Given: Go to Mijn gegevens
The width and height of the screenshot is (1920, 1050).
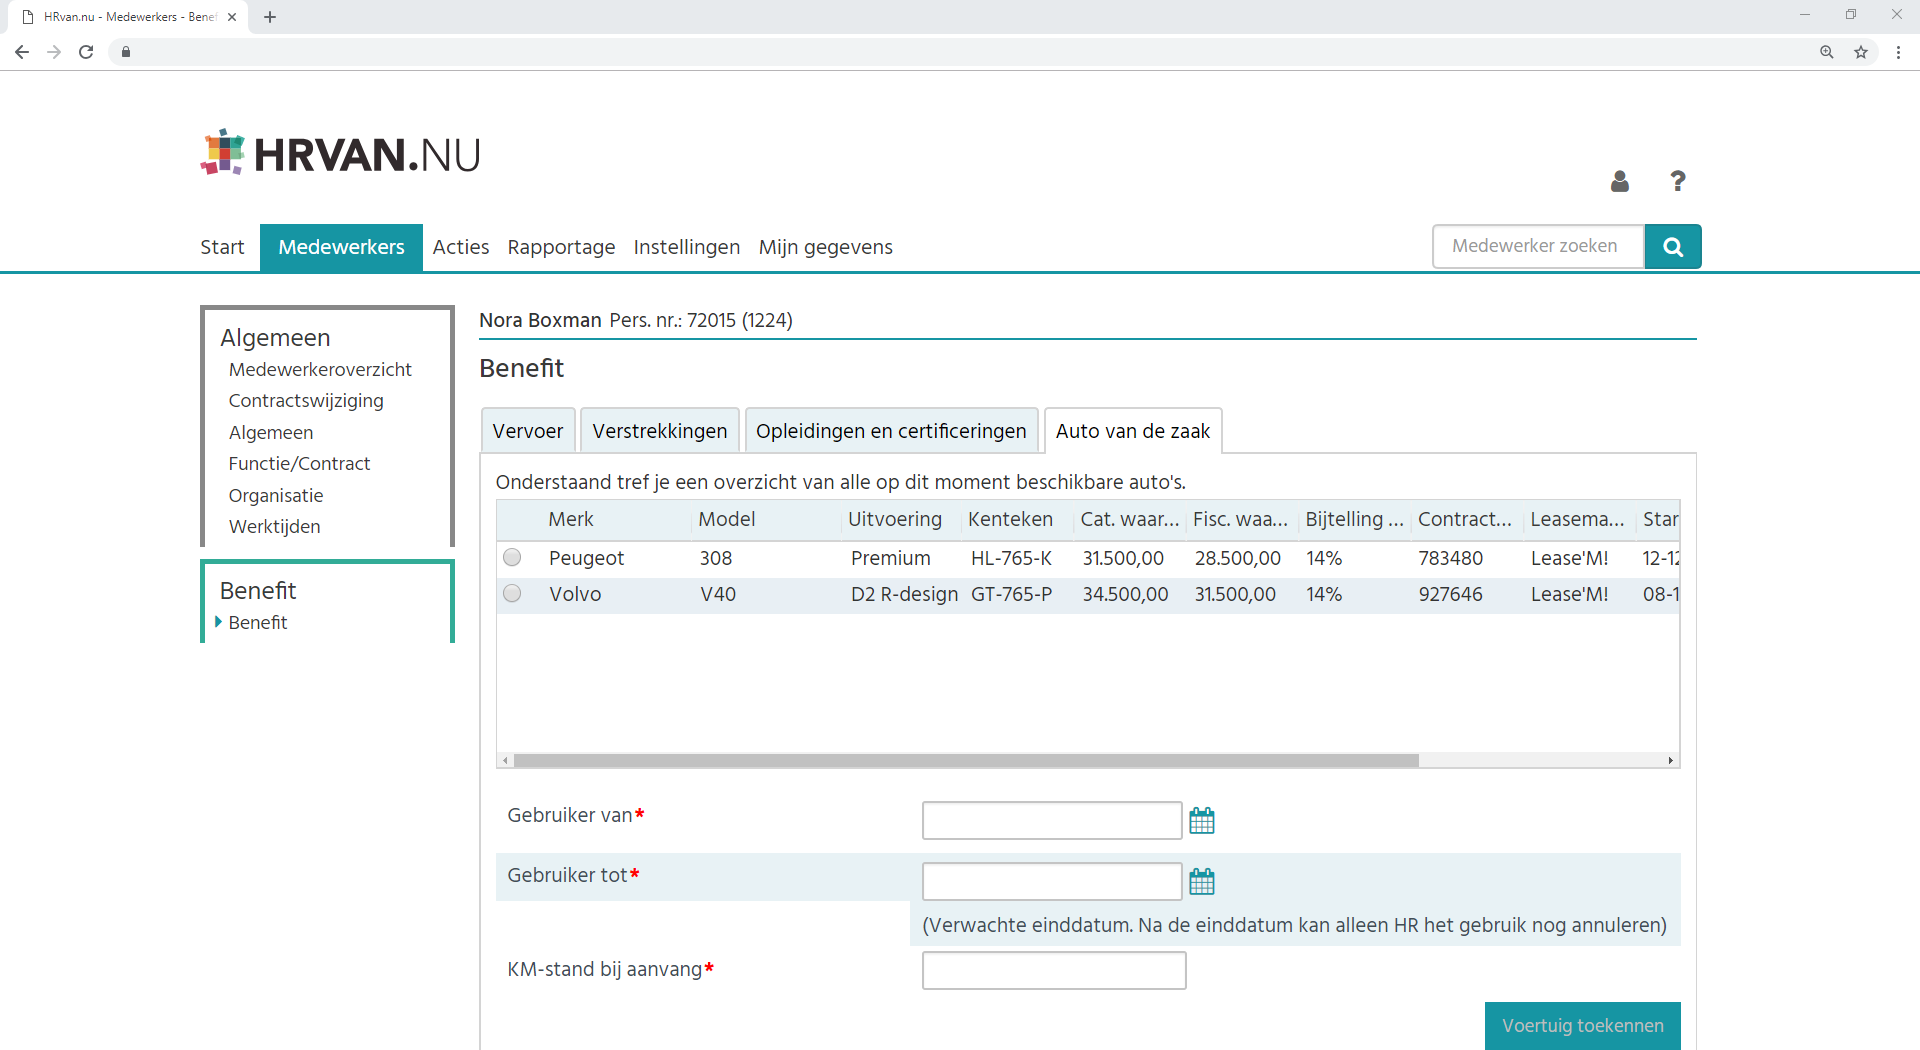Looking at the screenshot, I should (x=826, y=247).
